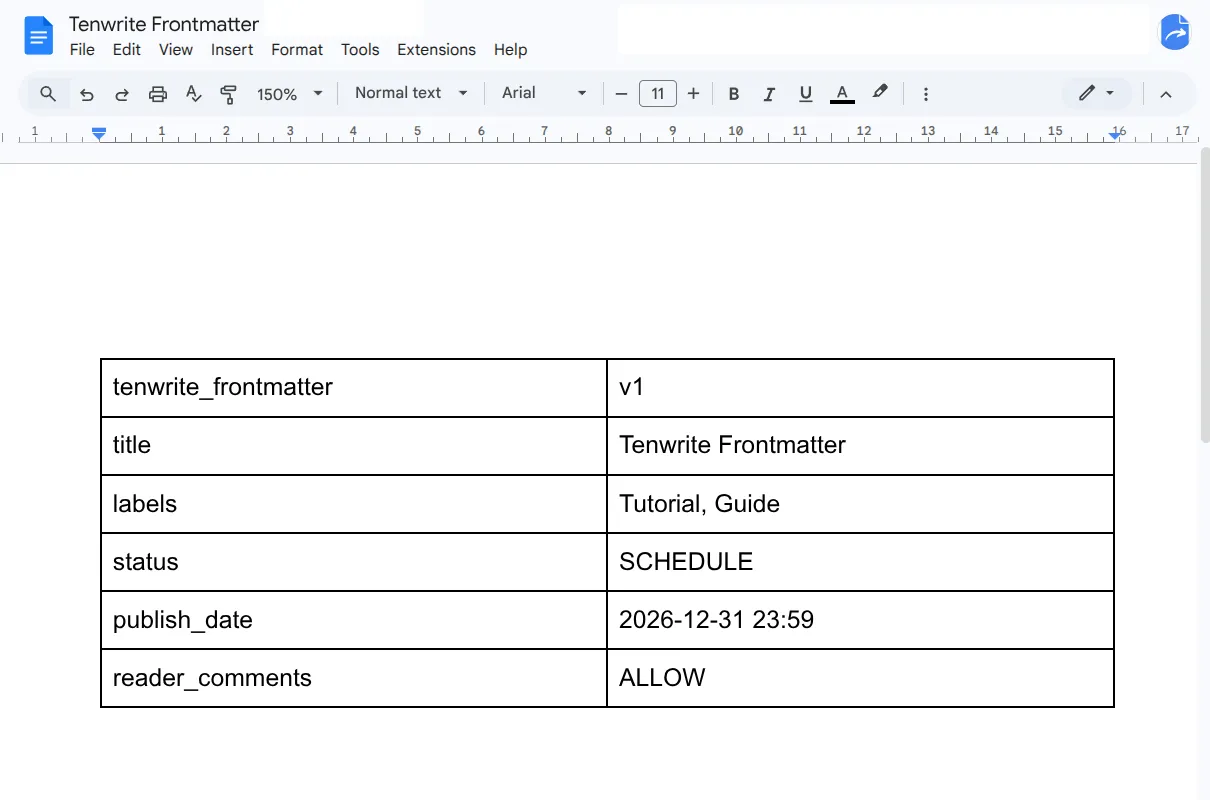Open the Format menu
This screenshot has width=1210, height=800.
point(297,49)
